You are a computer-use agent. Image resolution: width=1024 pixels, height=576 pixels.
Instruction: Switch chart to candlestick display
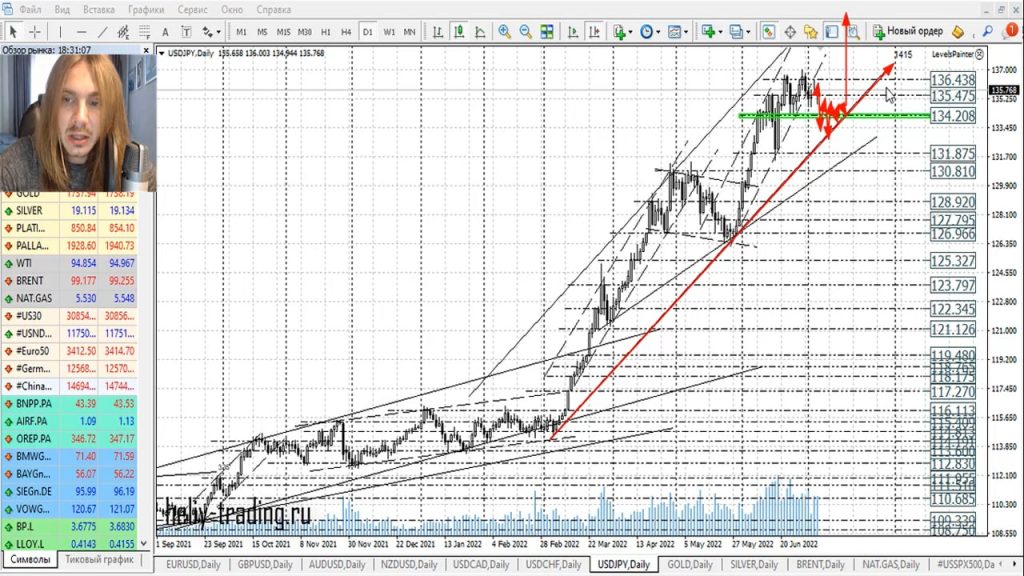click(x=460, y=31)
